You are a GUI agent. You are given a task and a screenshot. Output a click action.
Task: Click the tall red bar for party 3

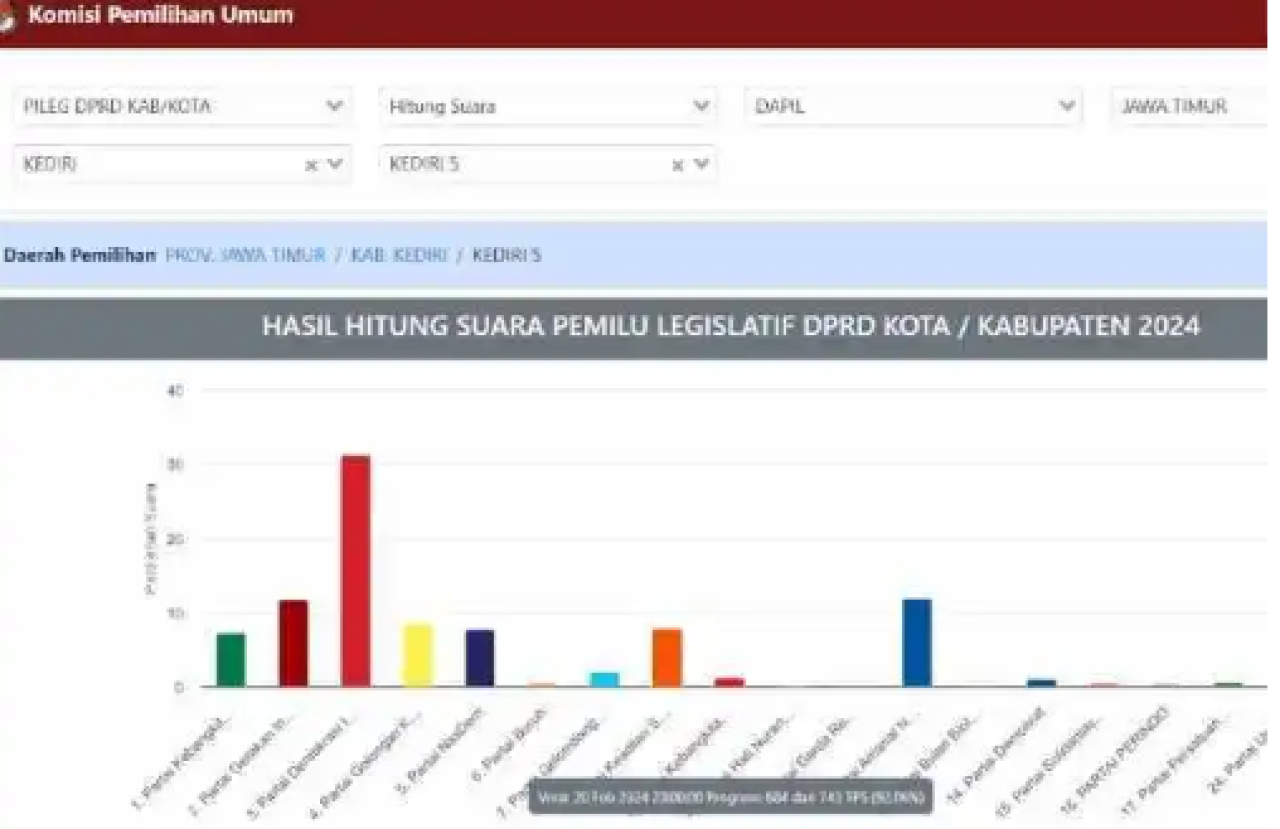point(355,571)
